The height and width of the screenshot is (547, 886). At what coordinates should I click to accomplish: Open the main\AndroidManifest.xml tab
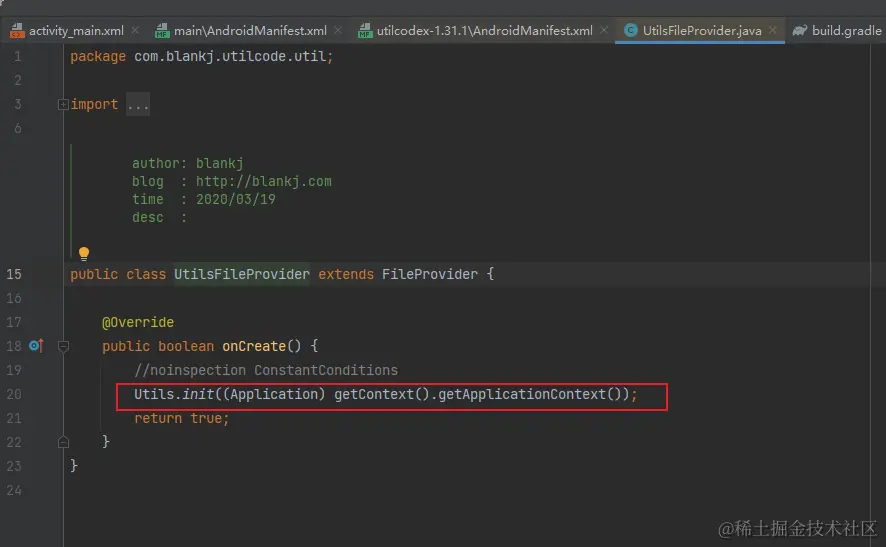click(x=250, y=31)
